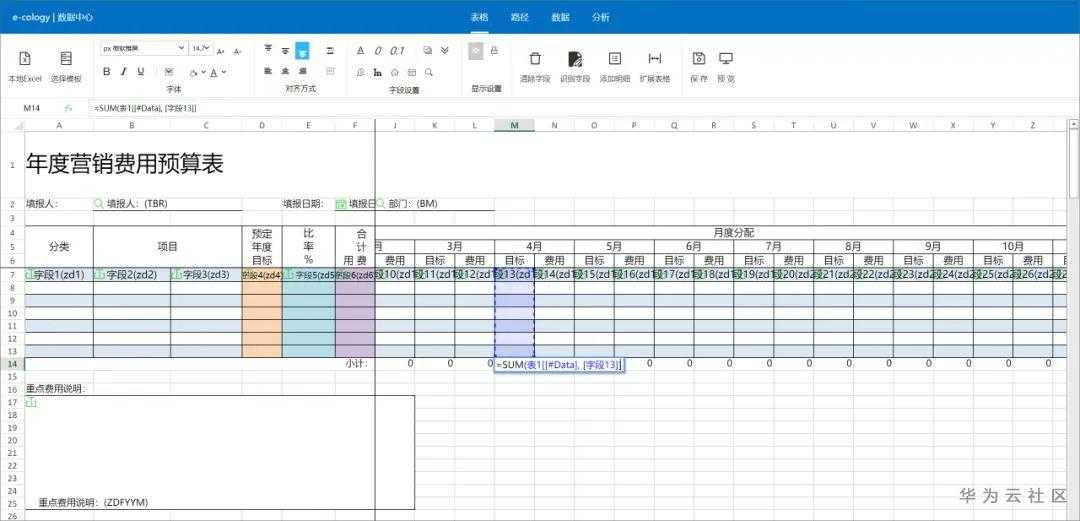The height and width of the screenshot is (521, 1080).
Task: Select row header 14
Action: click(x=12, y=364)
